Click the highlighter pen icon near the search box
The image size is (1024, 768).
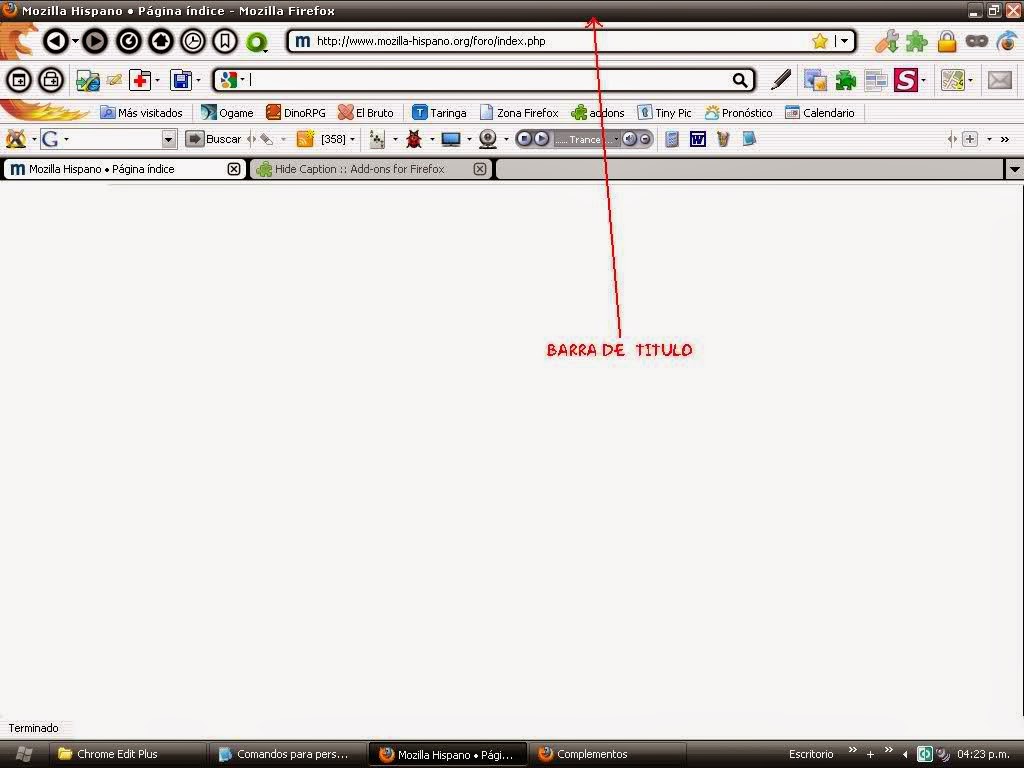pyautogui.click(x=782, y=80)
